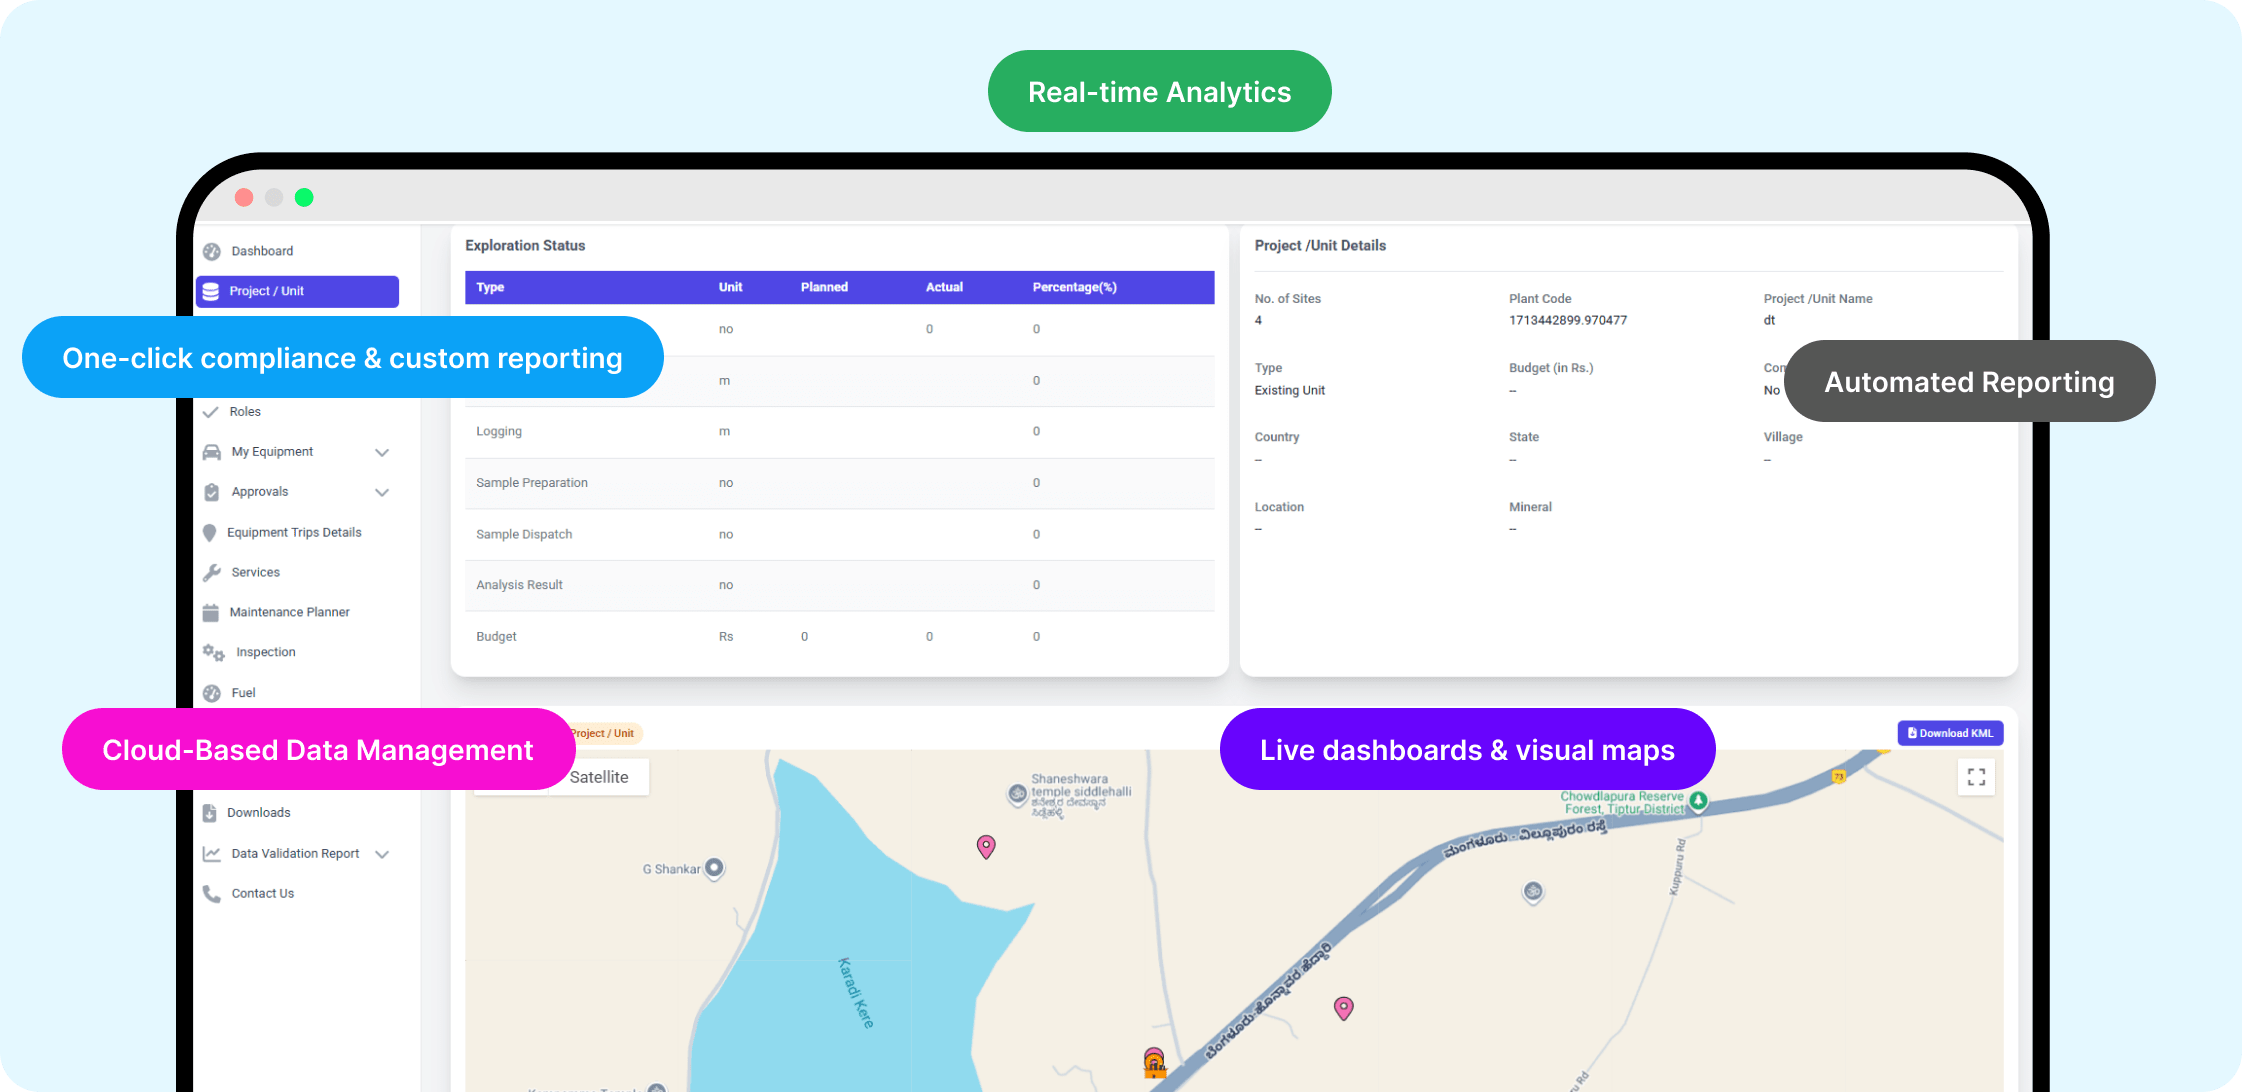Click the pink marker near Shaneshwara temple

click(986, 847)
